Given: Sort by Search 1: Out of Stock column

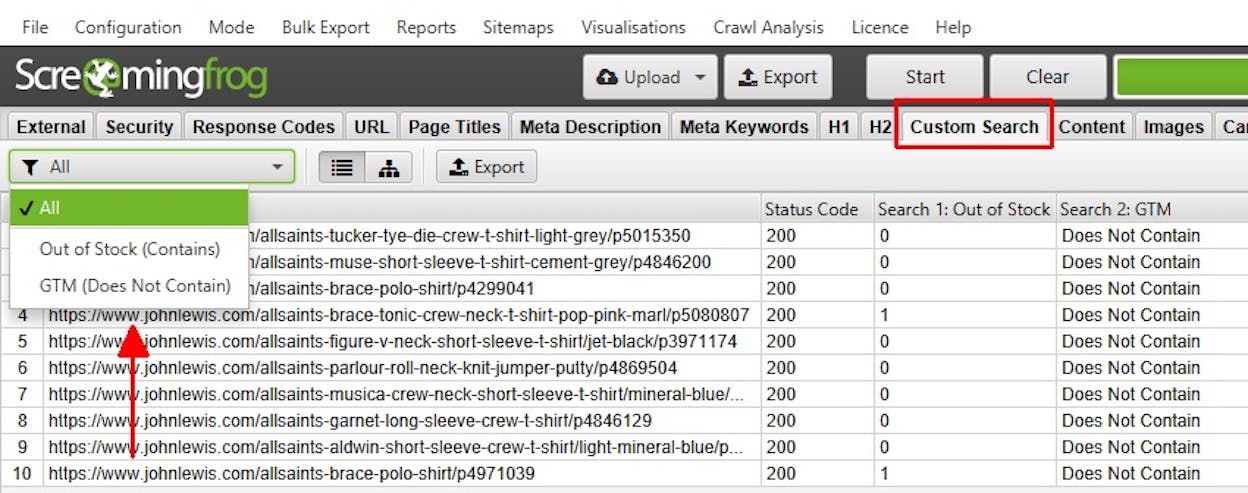Looking at the screenshot, I should 964,209.
